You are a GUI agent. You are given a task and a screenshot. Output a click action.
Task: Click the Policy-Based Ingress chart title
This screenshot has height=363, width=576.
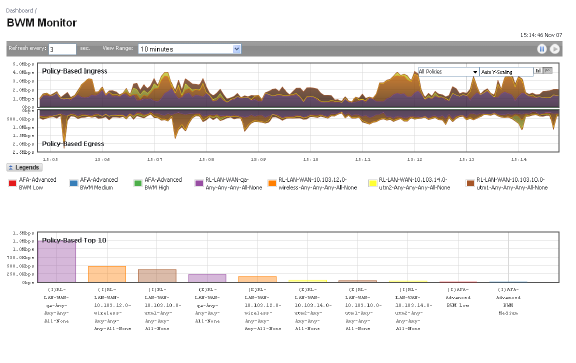click(x=75, y=71)
